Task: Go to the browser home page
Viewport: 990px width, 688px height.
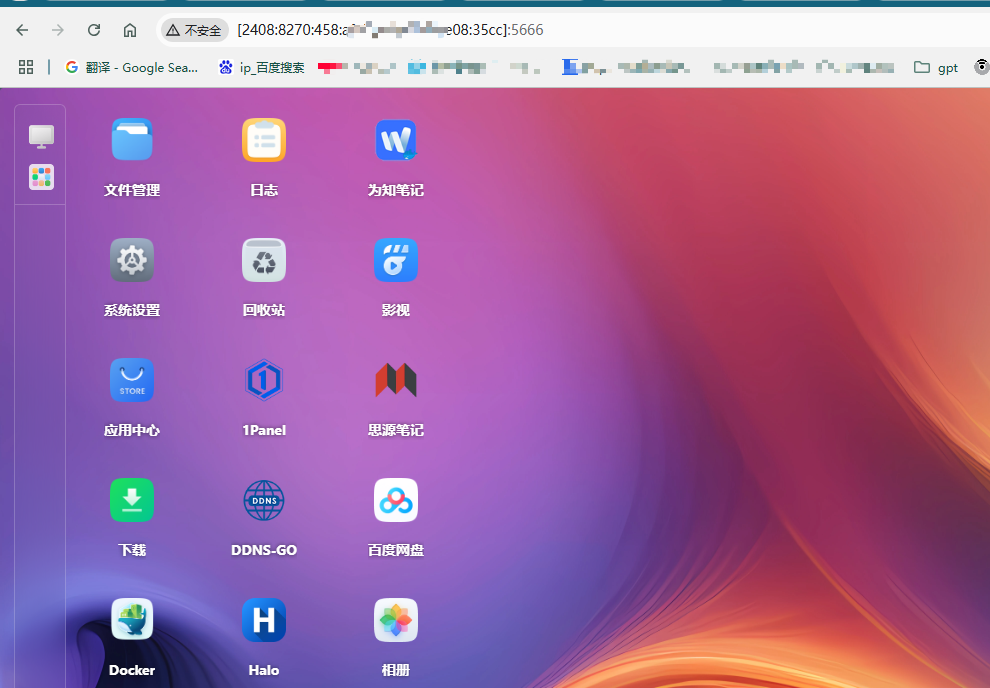Action: point(130,30)
